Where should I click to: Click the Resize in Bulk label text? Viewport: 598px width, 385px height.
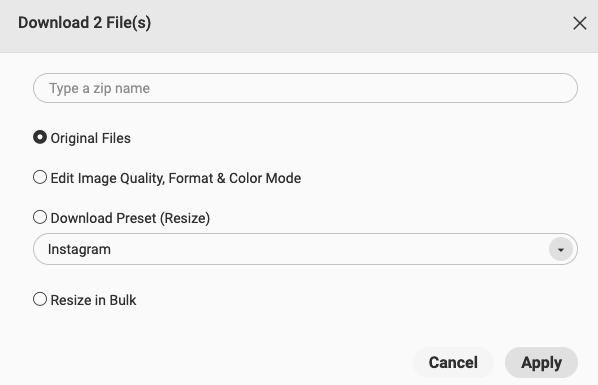93,300
